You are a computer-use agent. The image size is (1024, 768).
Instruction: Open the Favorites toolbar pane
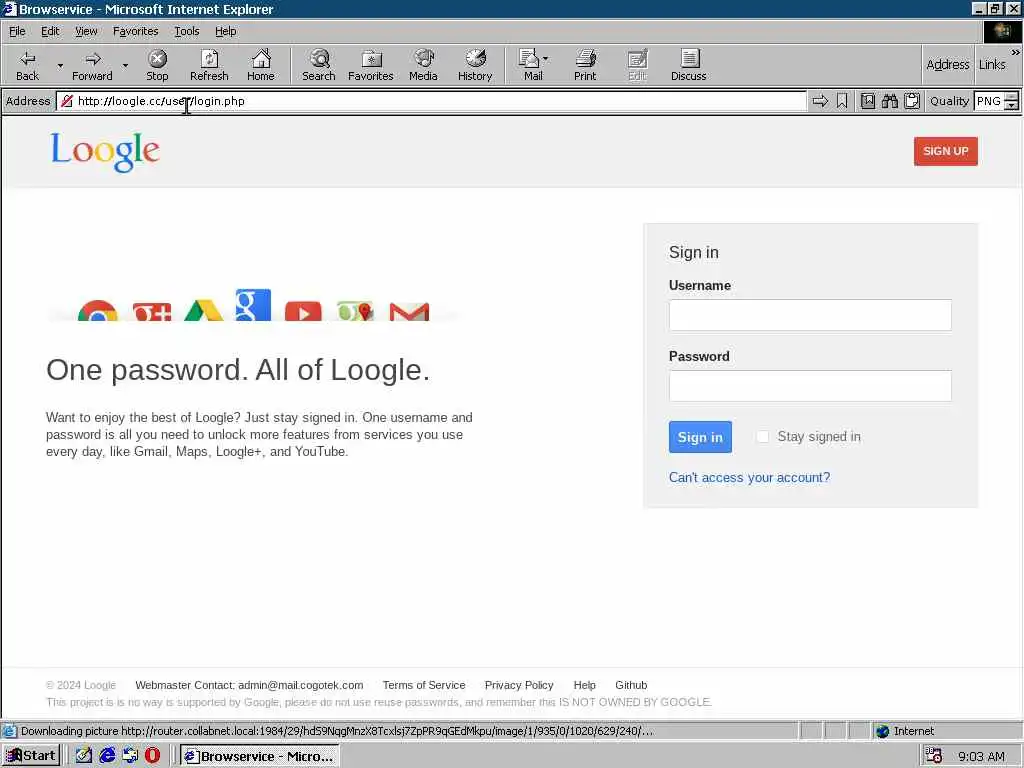tap(371, 65)
